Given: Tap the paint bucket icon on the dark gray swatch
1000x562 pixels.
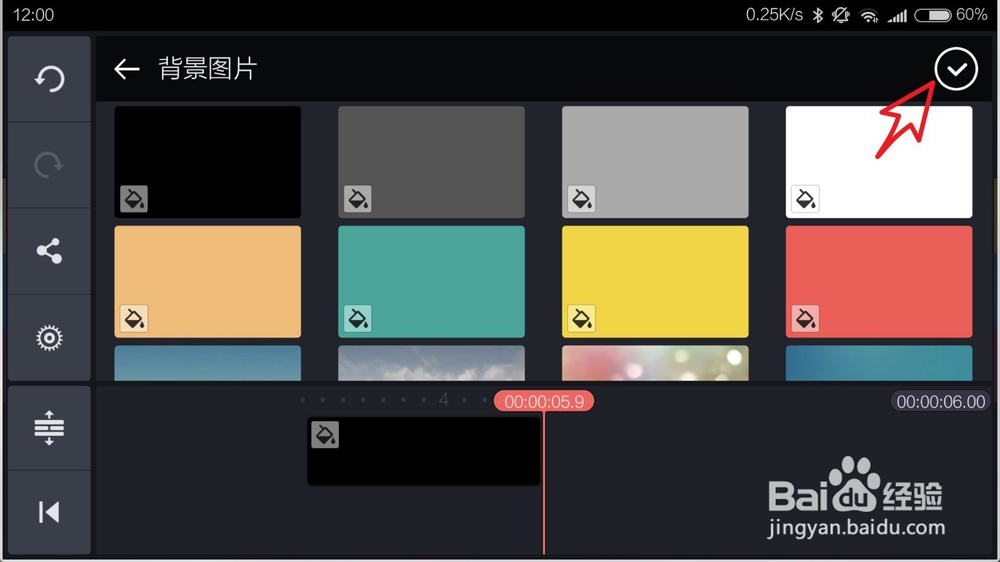Looking at the screenshot, I should click(x=358, y=199).
